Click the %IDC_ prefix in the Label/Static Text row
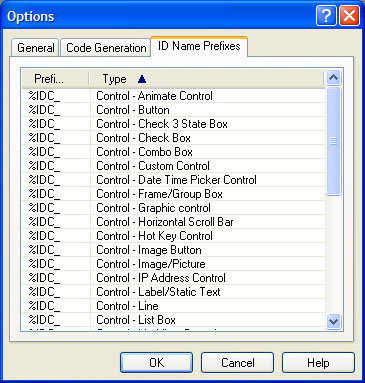The height and width of the screenshot is (383, 365). point(44,292)
